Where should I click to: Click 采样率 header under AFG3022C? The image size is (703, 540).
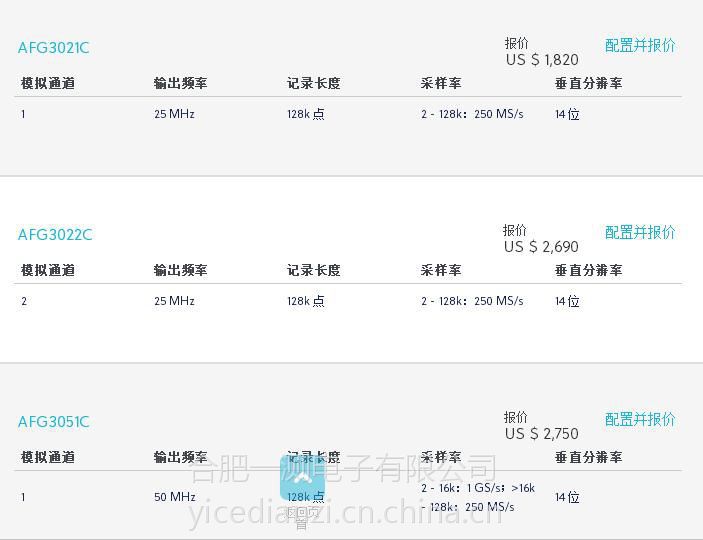coord(441,270)
